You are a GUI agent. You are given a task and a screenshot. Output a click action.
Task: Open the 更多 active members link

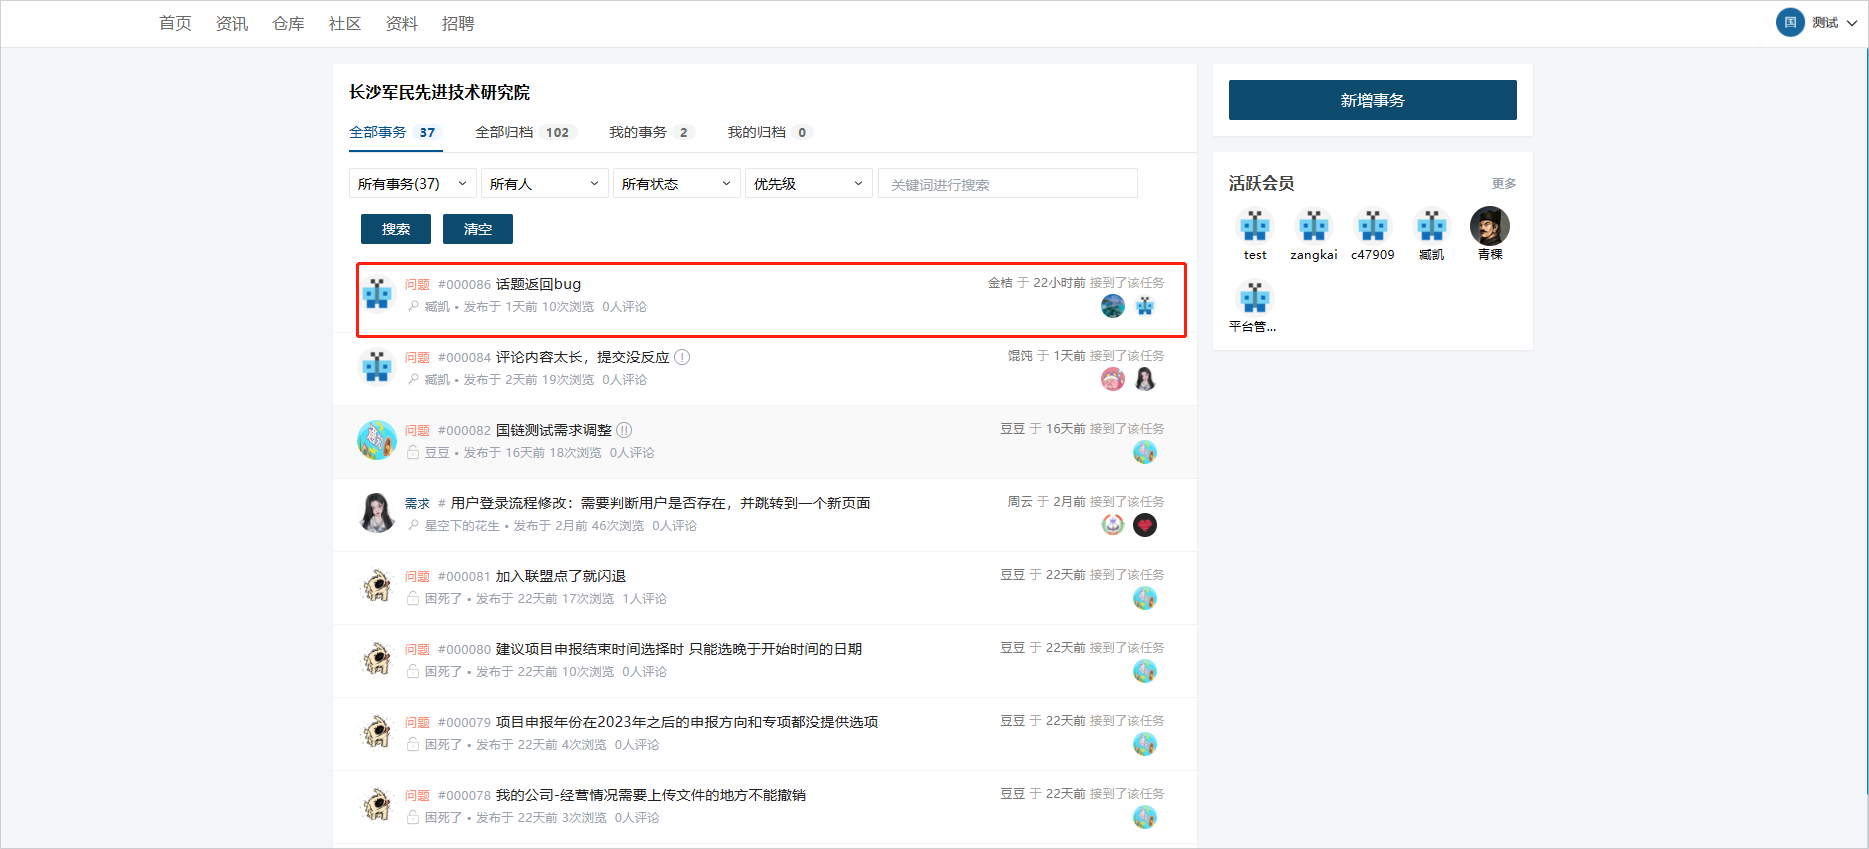point(1503,184)
